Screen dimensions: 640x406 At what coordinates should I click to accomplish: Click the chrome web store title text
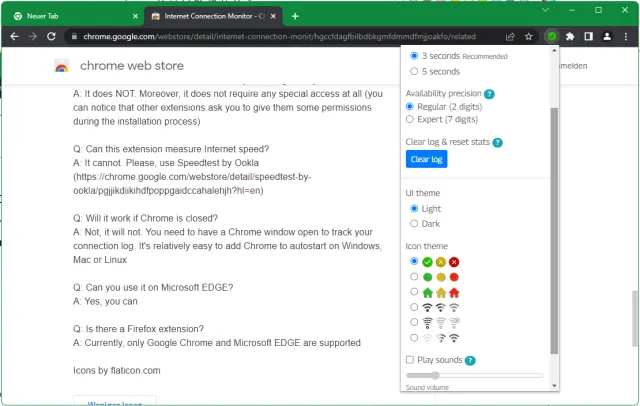coord(132,66)
